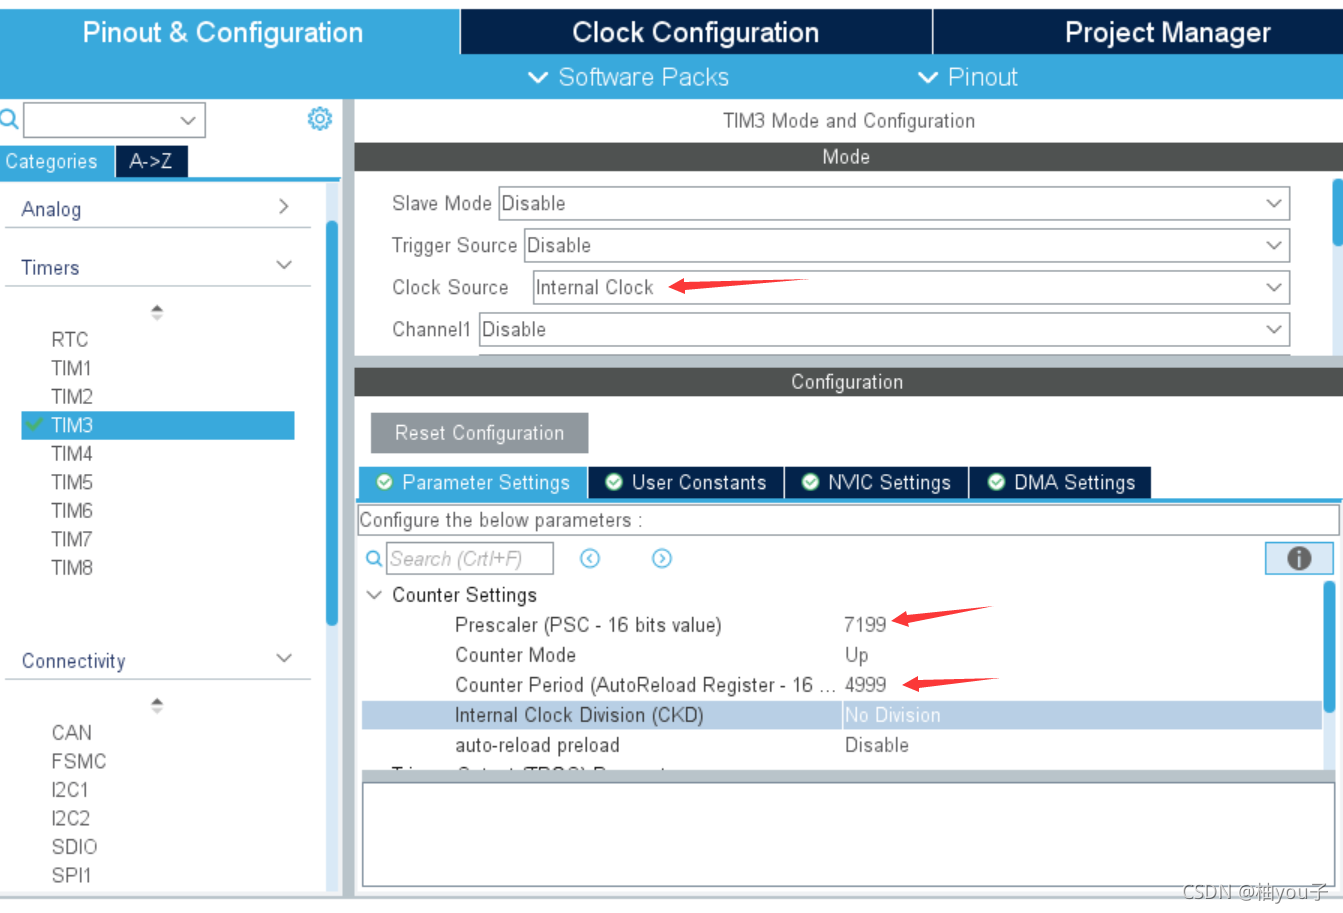Select TIM7 in the Timers list

pos(72,539)
